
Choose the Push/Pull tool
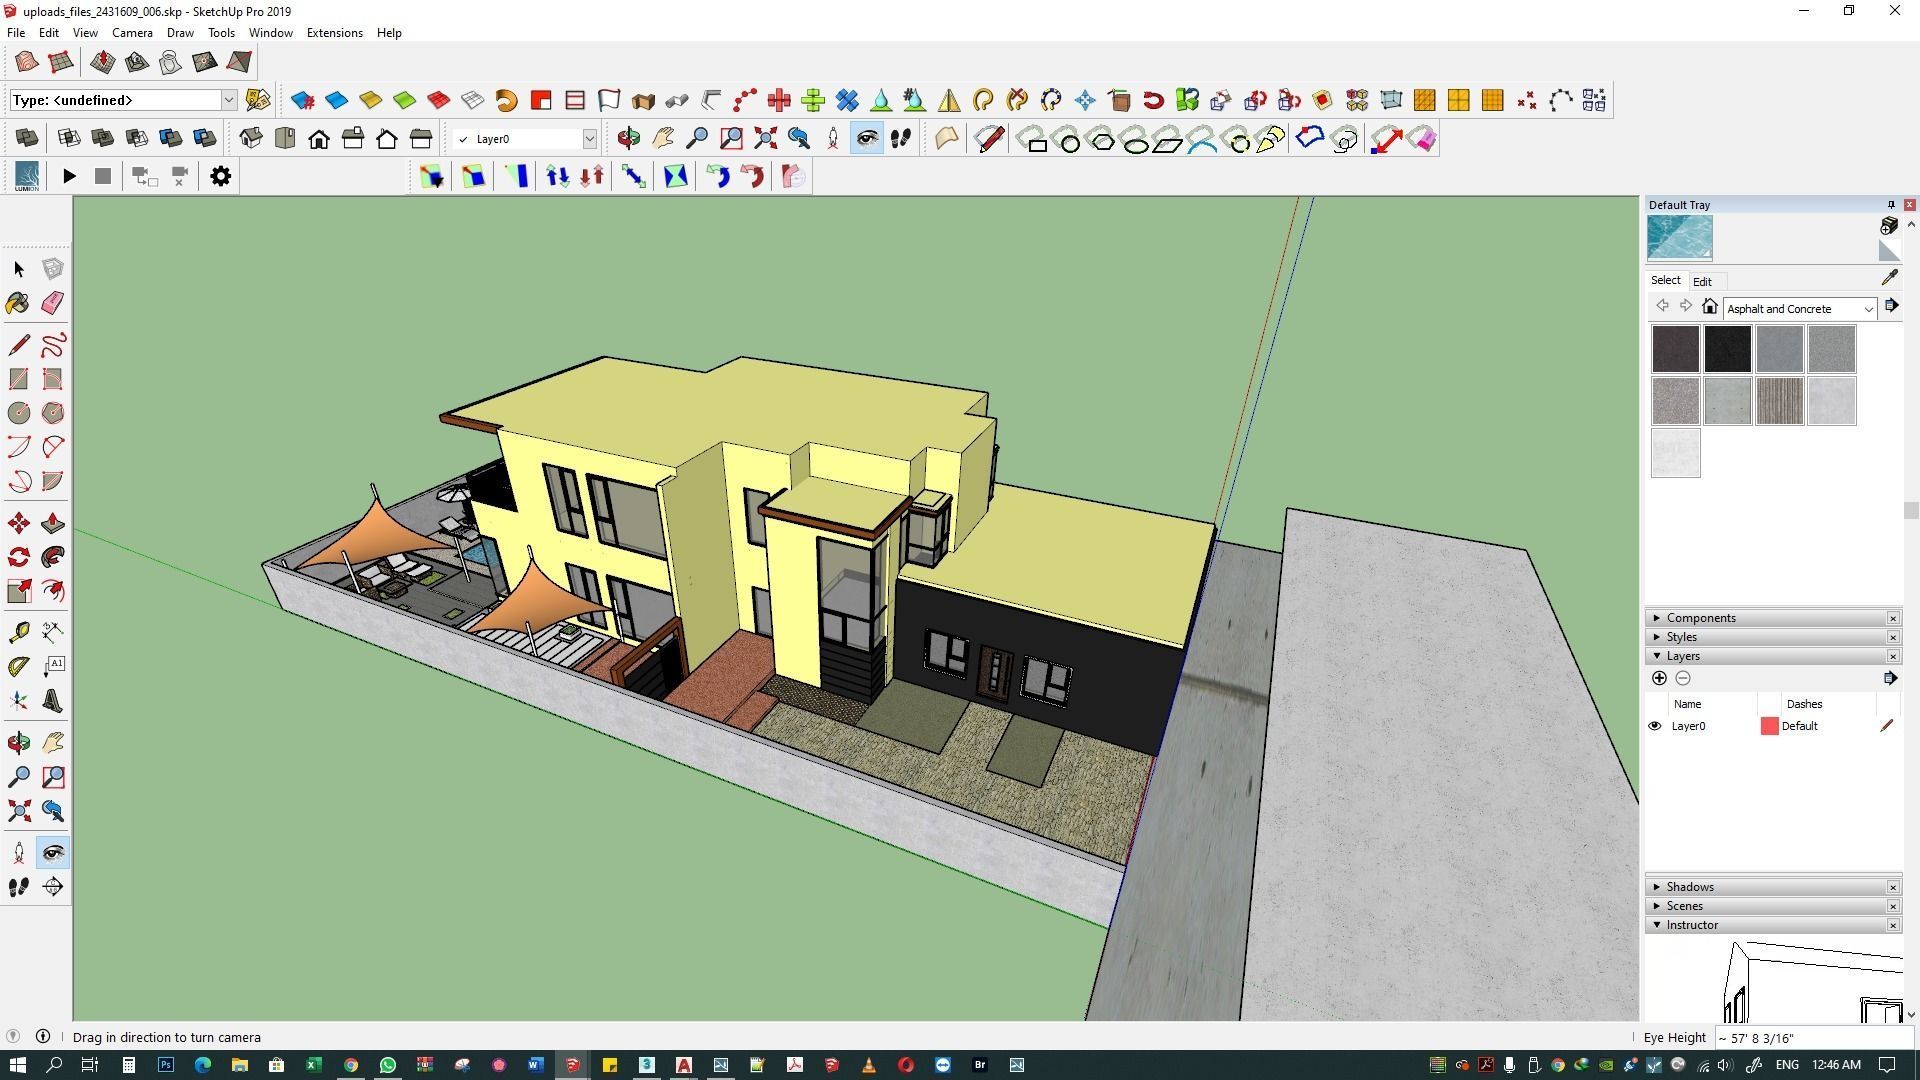53,524
